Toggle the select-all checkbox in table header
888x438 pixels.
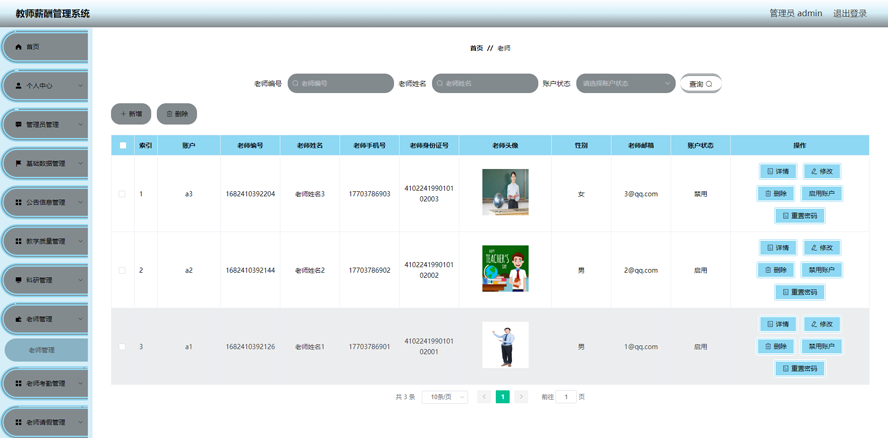point(123,146)
